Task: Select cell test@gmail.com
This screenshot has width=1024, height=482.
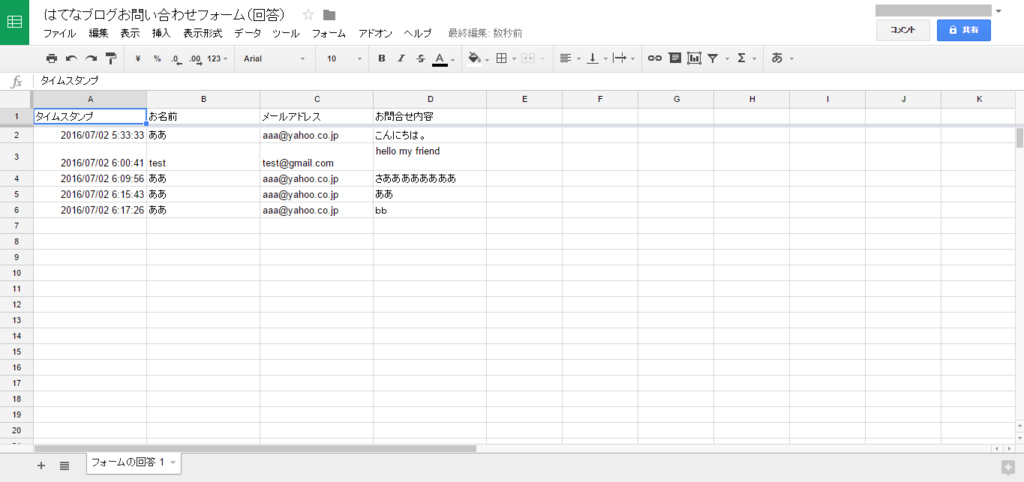Action: 317,157
